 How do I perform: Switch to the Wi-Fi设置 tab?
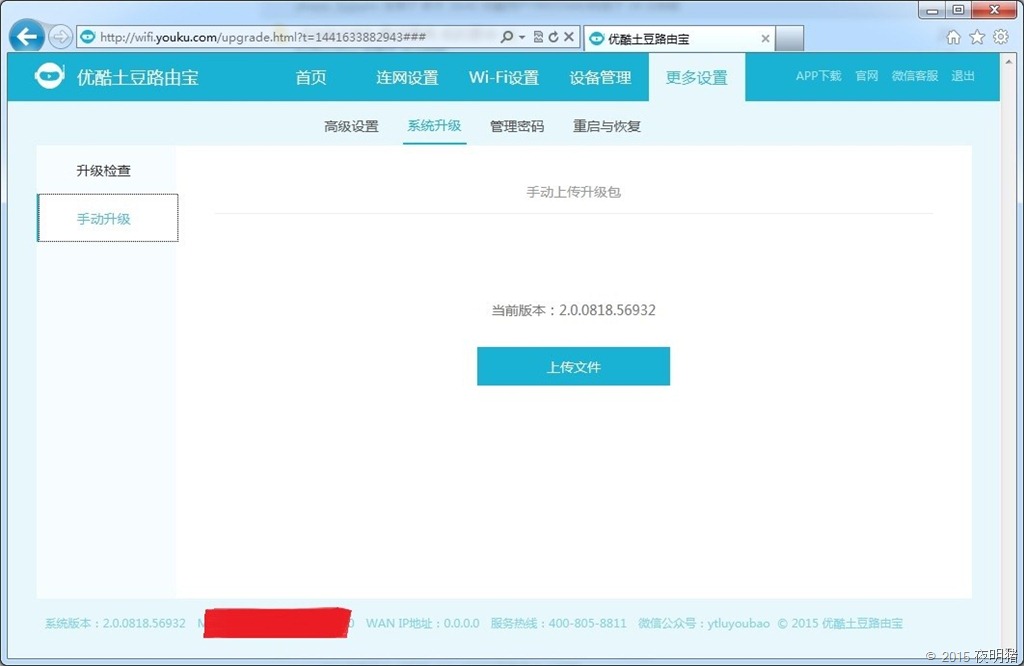click(x=504, y=78)
